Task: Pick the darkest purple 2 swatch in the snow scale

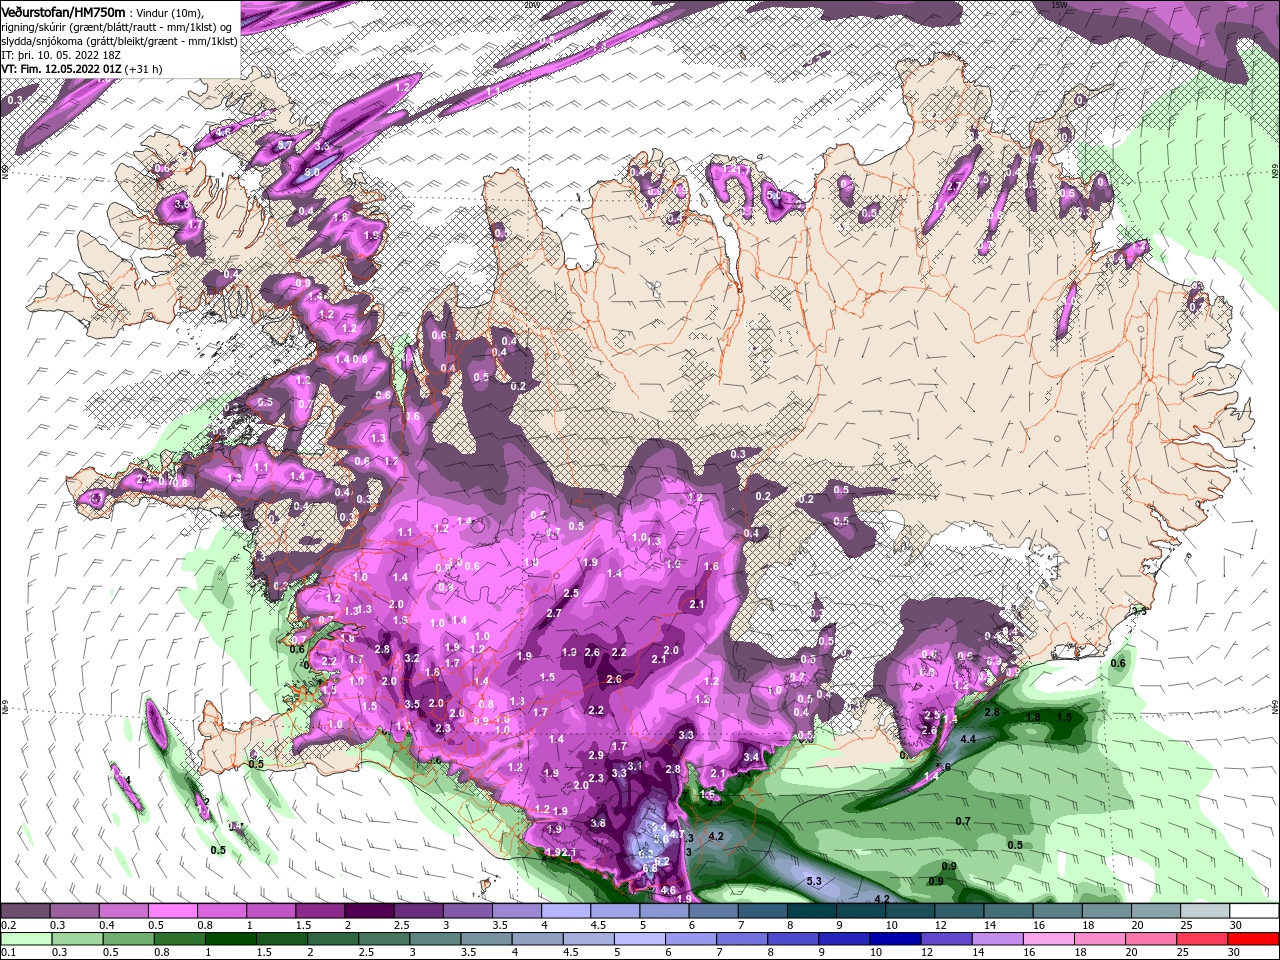Action: point(368,911)
